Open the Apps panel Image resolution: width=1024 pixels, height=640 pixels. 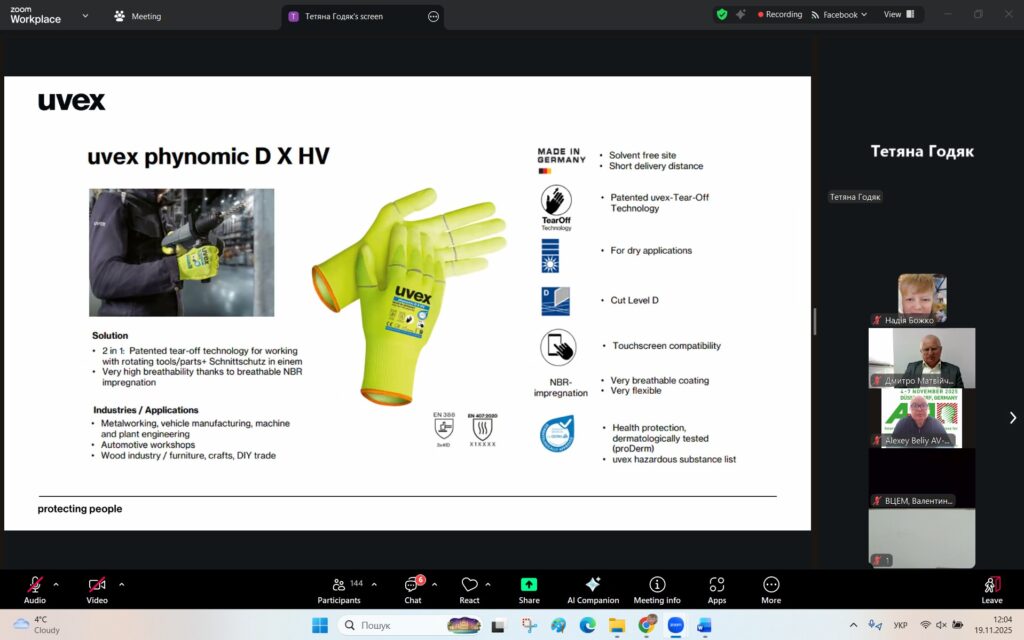point(717,589)
